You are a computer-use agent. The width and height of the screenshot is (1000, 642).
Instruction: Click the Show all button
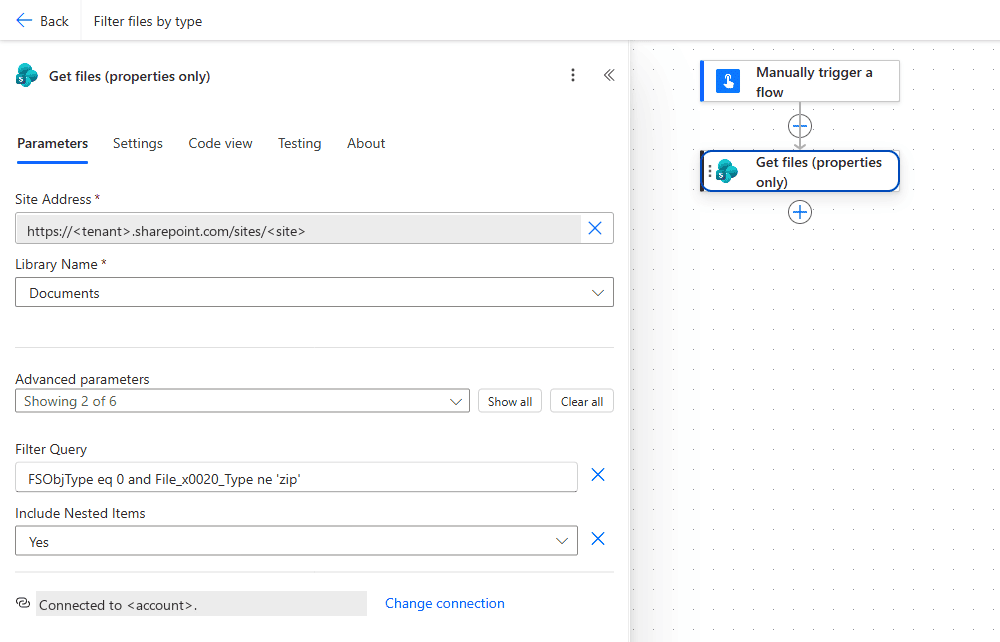(510, 401)
